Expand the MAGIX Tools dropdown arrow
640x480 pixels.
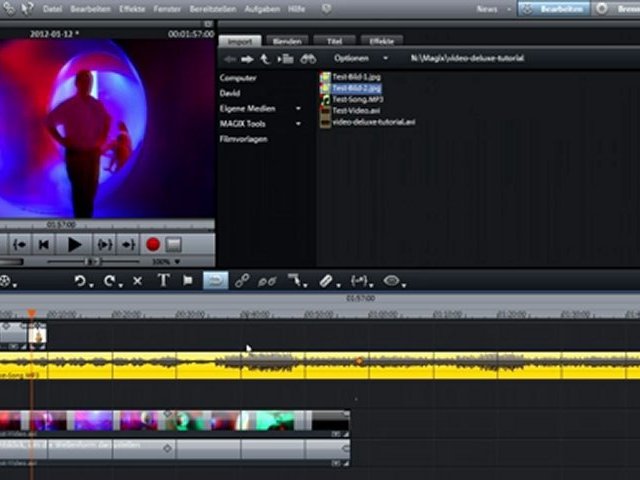[298, 124]
